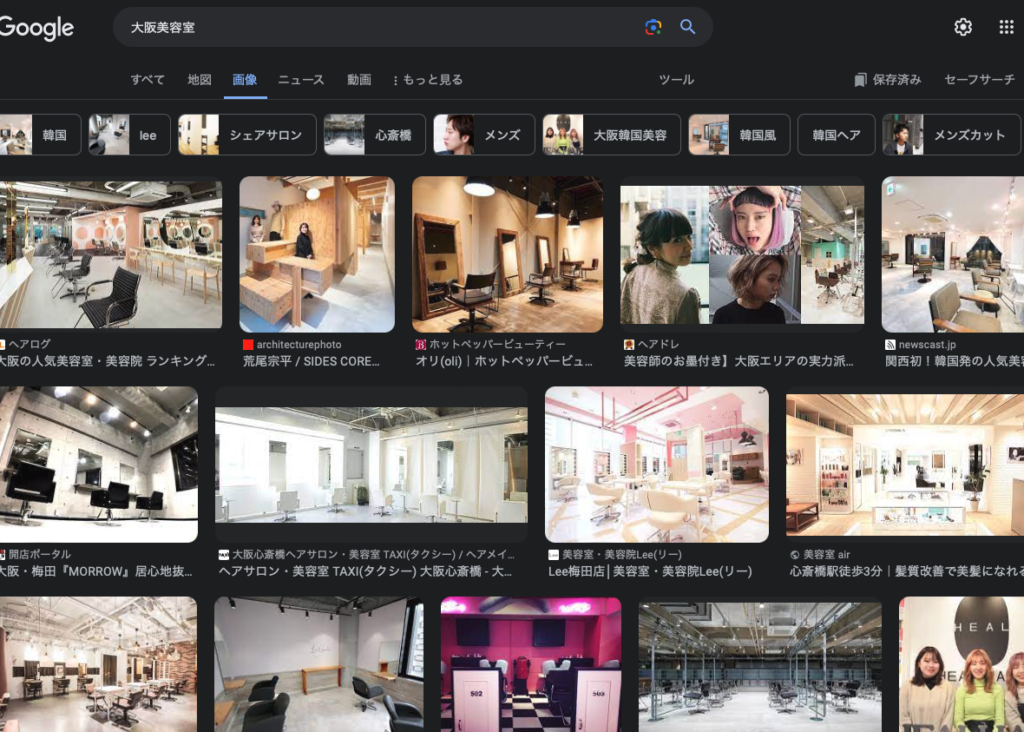Select the メンズカット filter chip
This screenshot has height=732, width=1024.
(x=951, y=135)
